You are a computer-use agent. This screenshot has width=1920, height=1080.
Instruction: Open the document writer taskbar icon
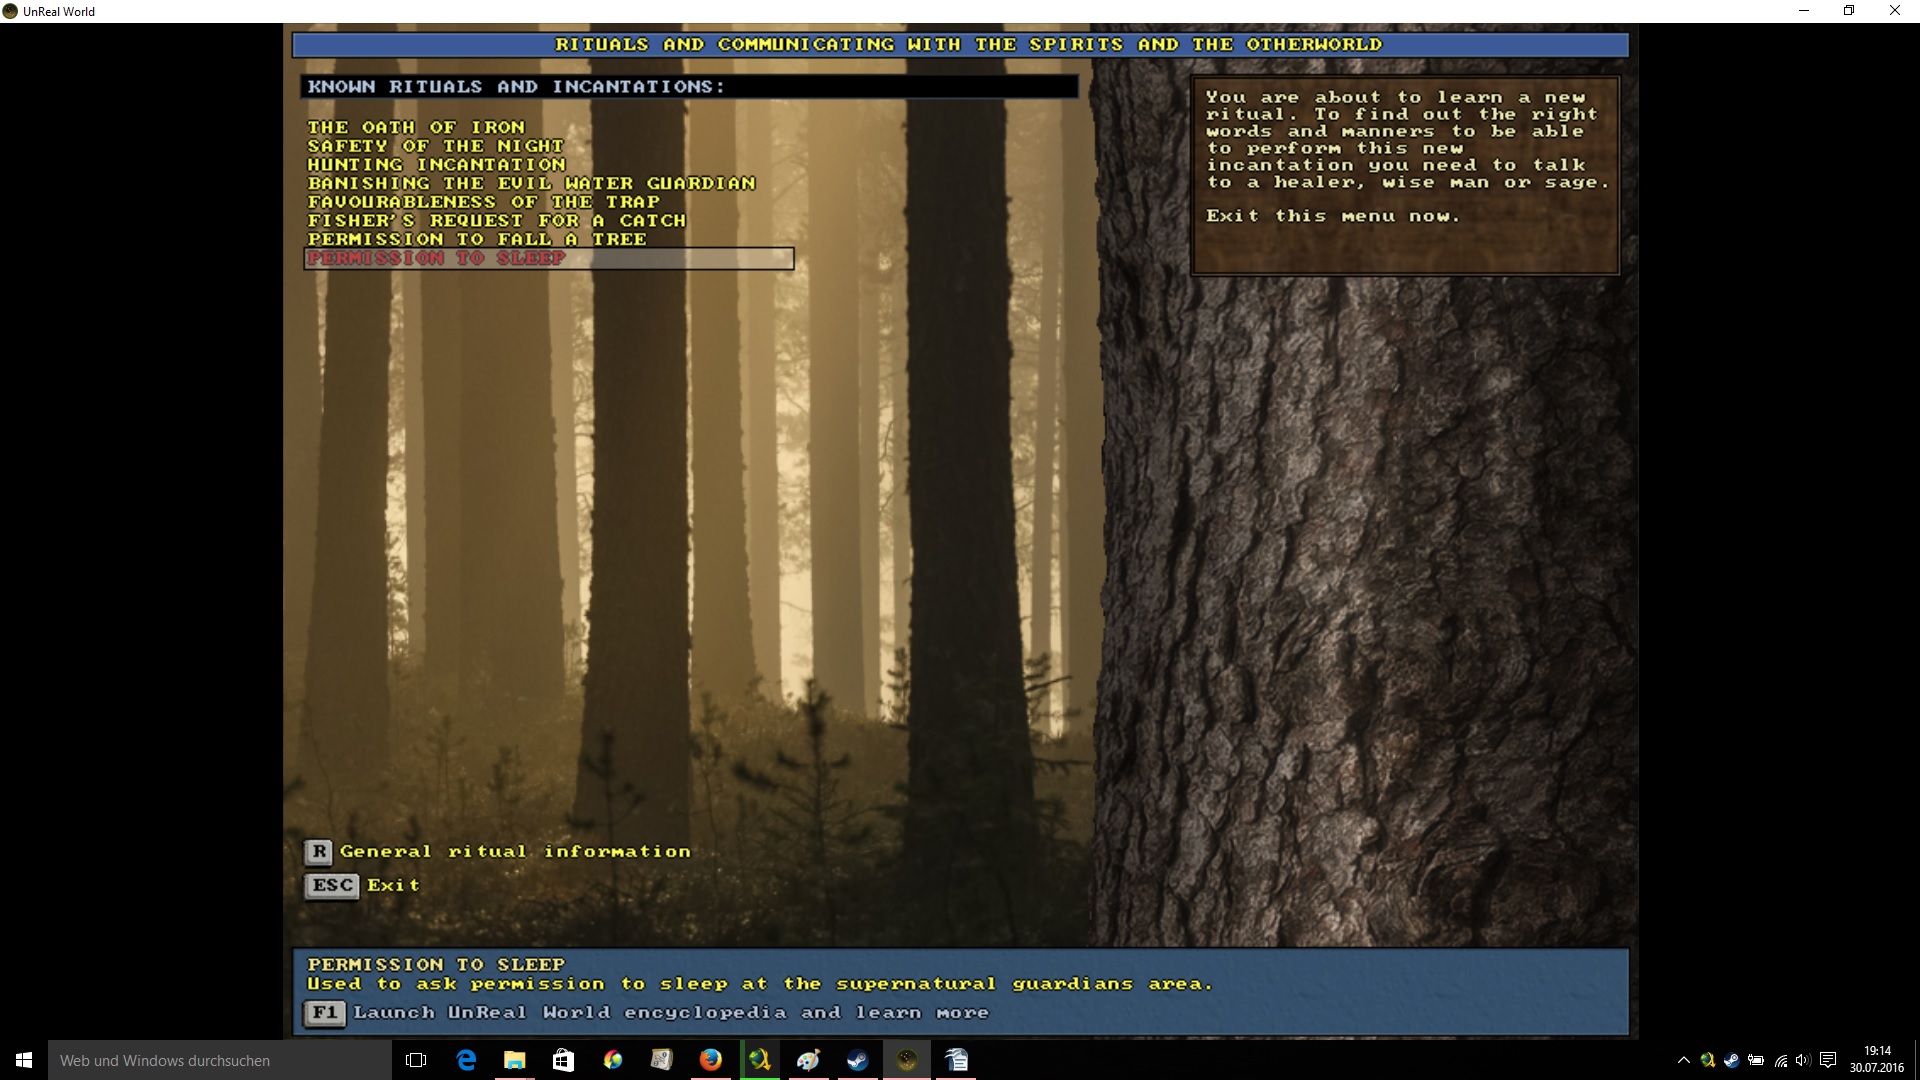coord(956,1060)
